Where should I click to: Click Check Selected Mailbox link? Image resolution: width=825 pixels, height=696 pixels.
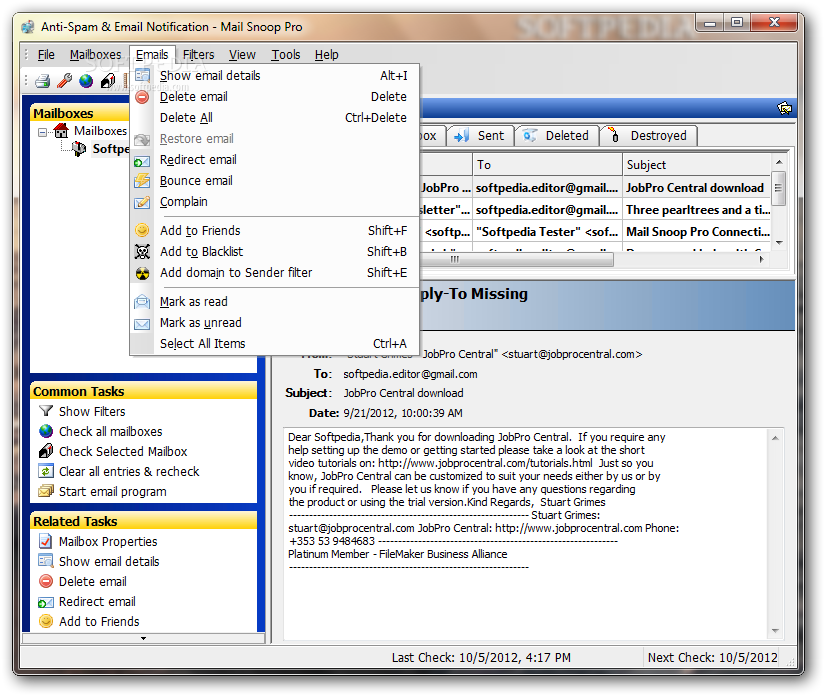123,451
